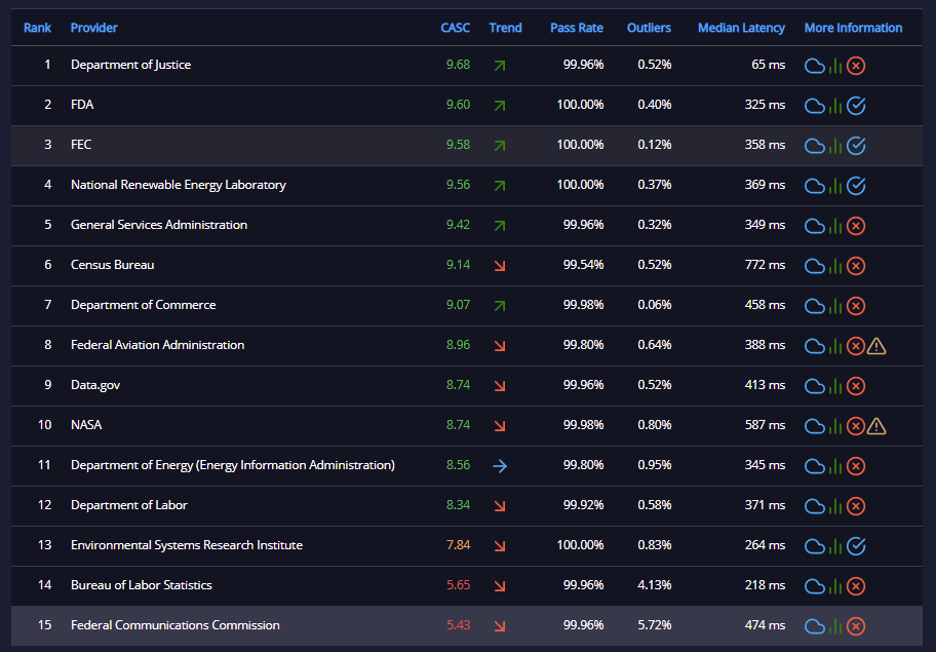Open bar chart icon in NASA row
Viewport: 936px width, 652px height.
(x=835, y=426)
